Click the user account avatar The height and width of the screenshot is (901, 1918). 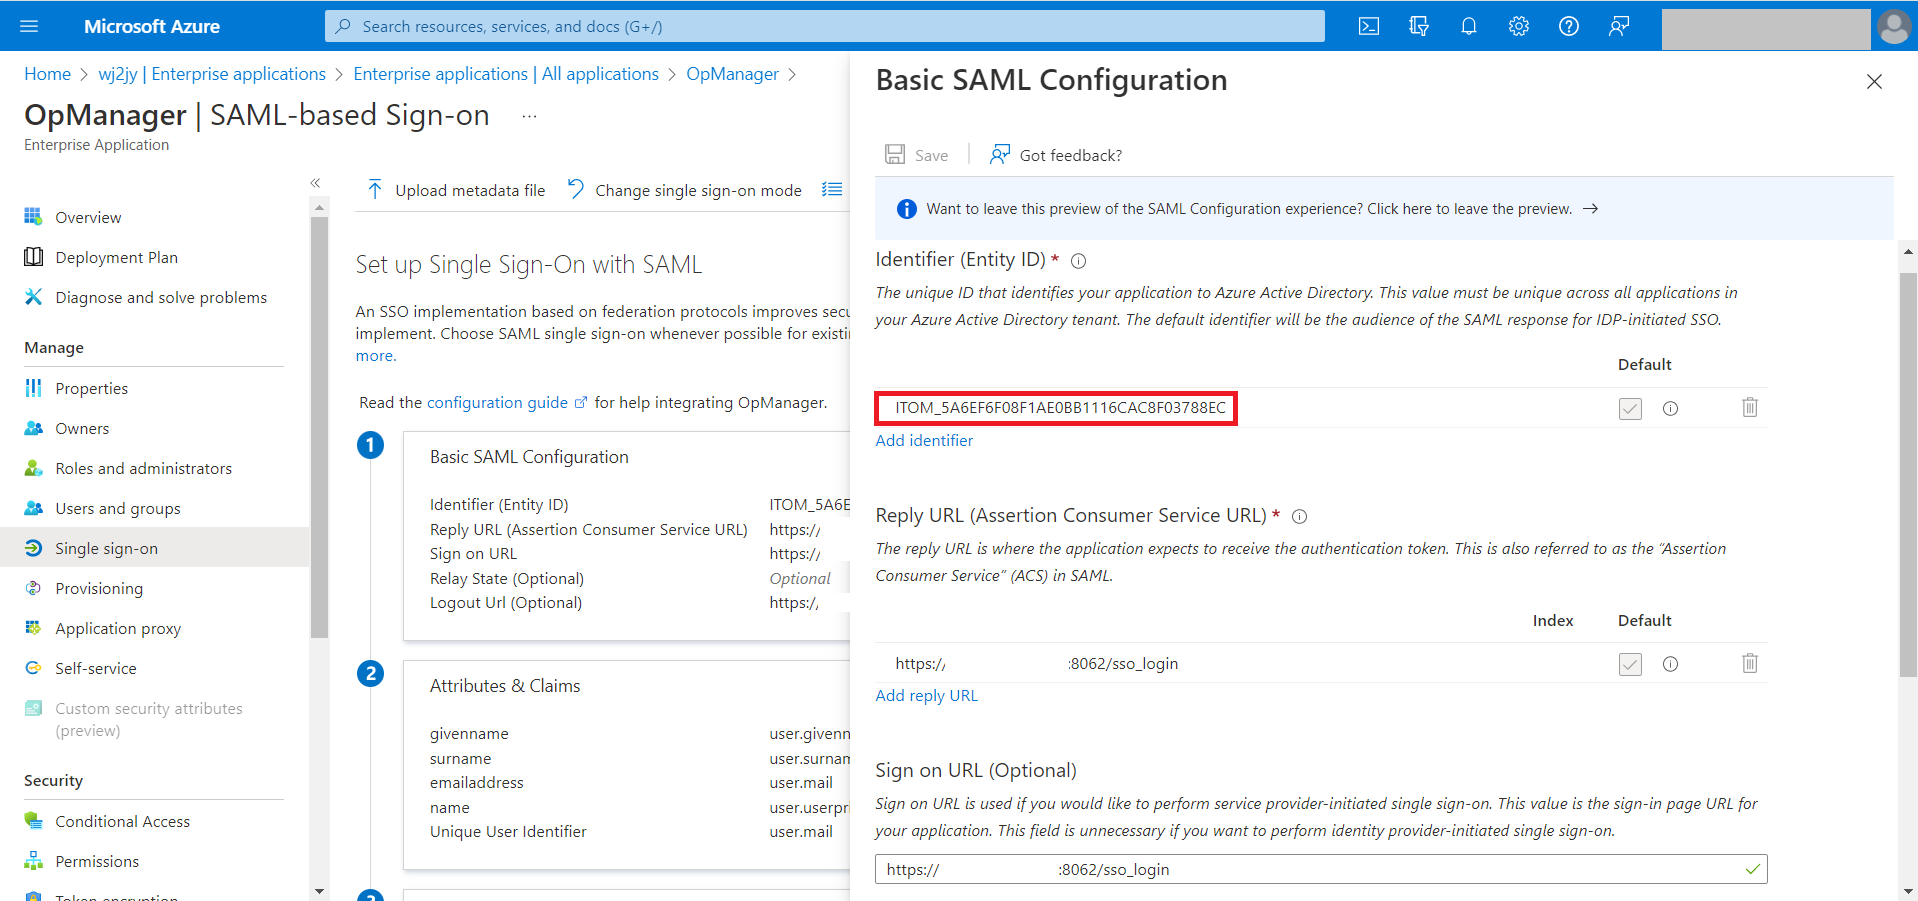[1894, 26]
